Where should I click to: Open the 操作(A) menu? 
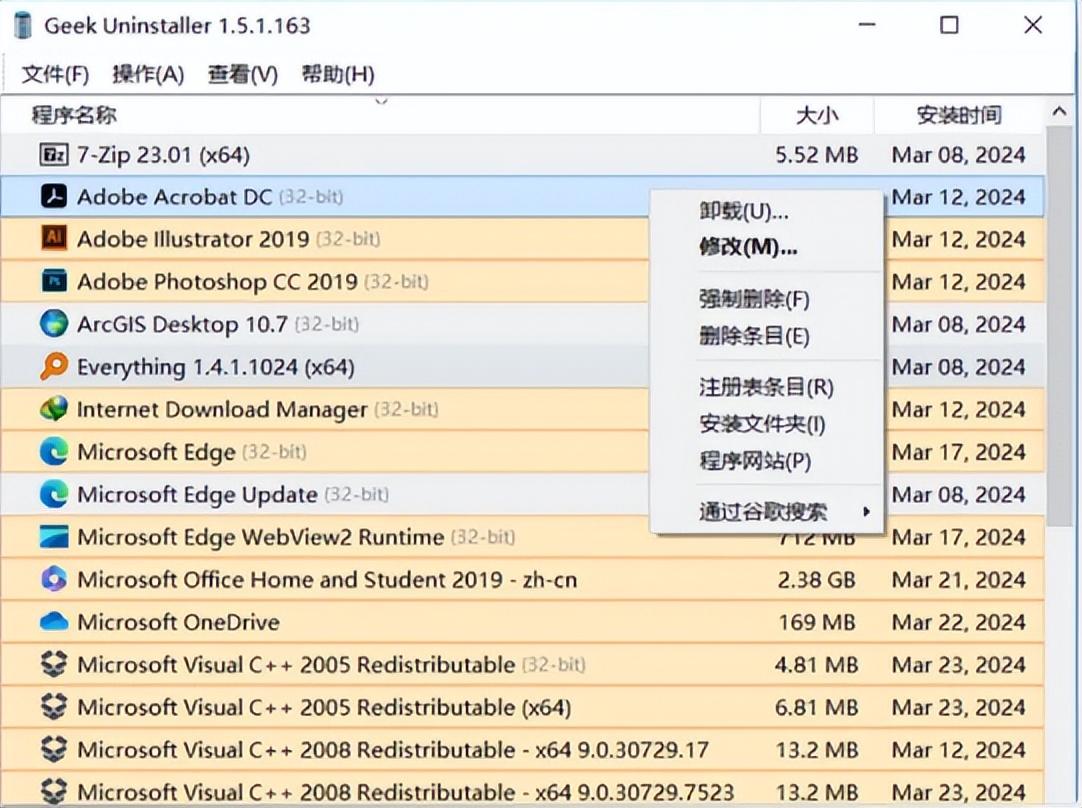(148, 74)
